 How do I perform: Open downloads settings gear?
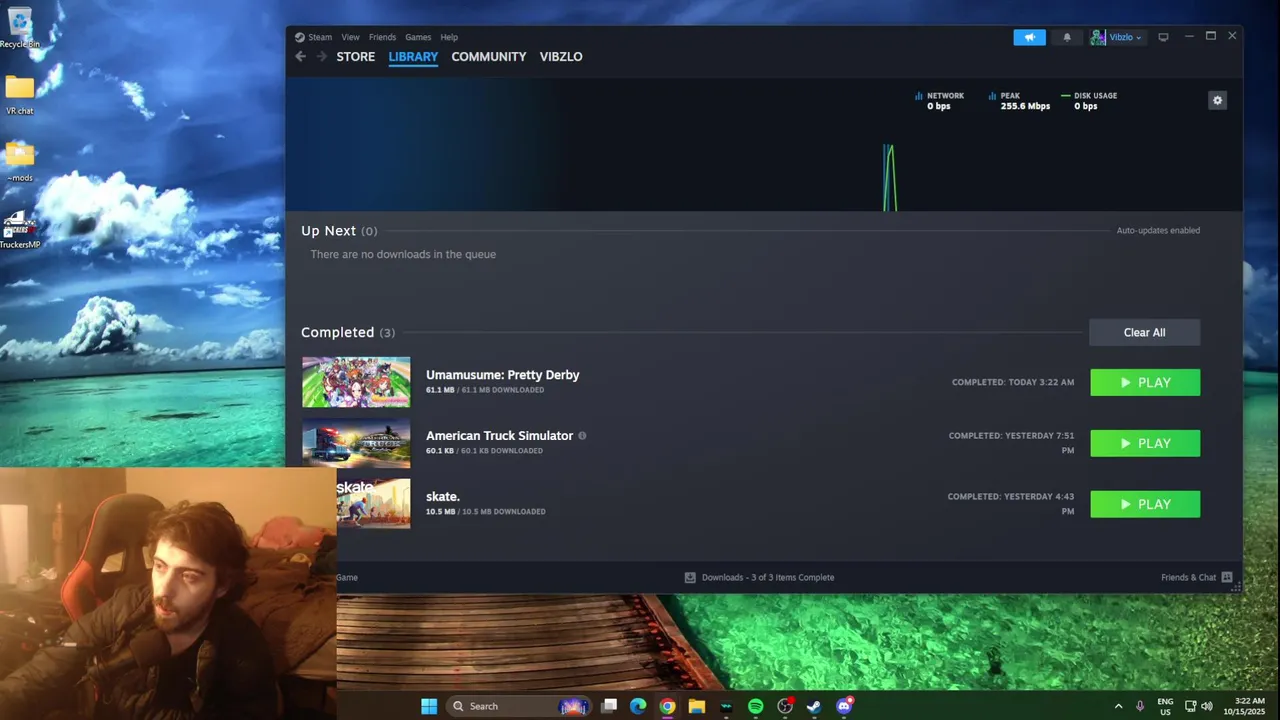click(1217, 100)
